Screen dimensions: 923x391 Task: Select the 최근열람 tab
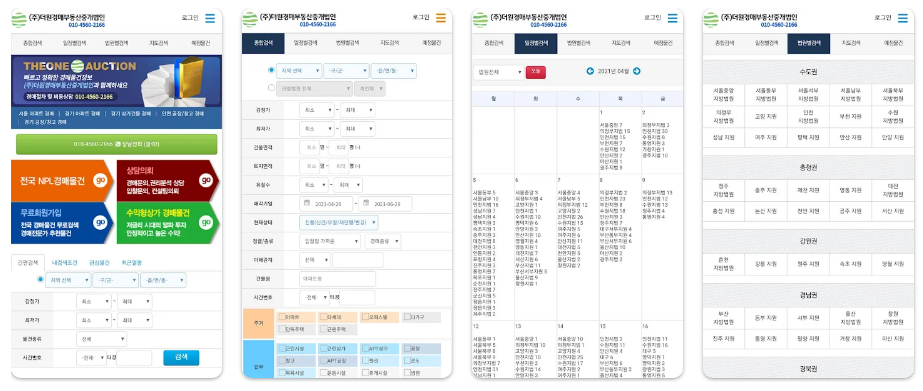pyautogui.click(x=132, y=263)
